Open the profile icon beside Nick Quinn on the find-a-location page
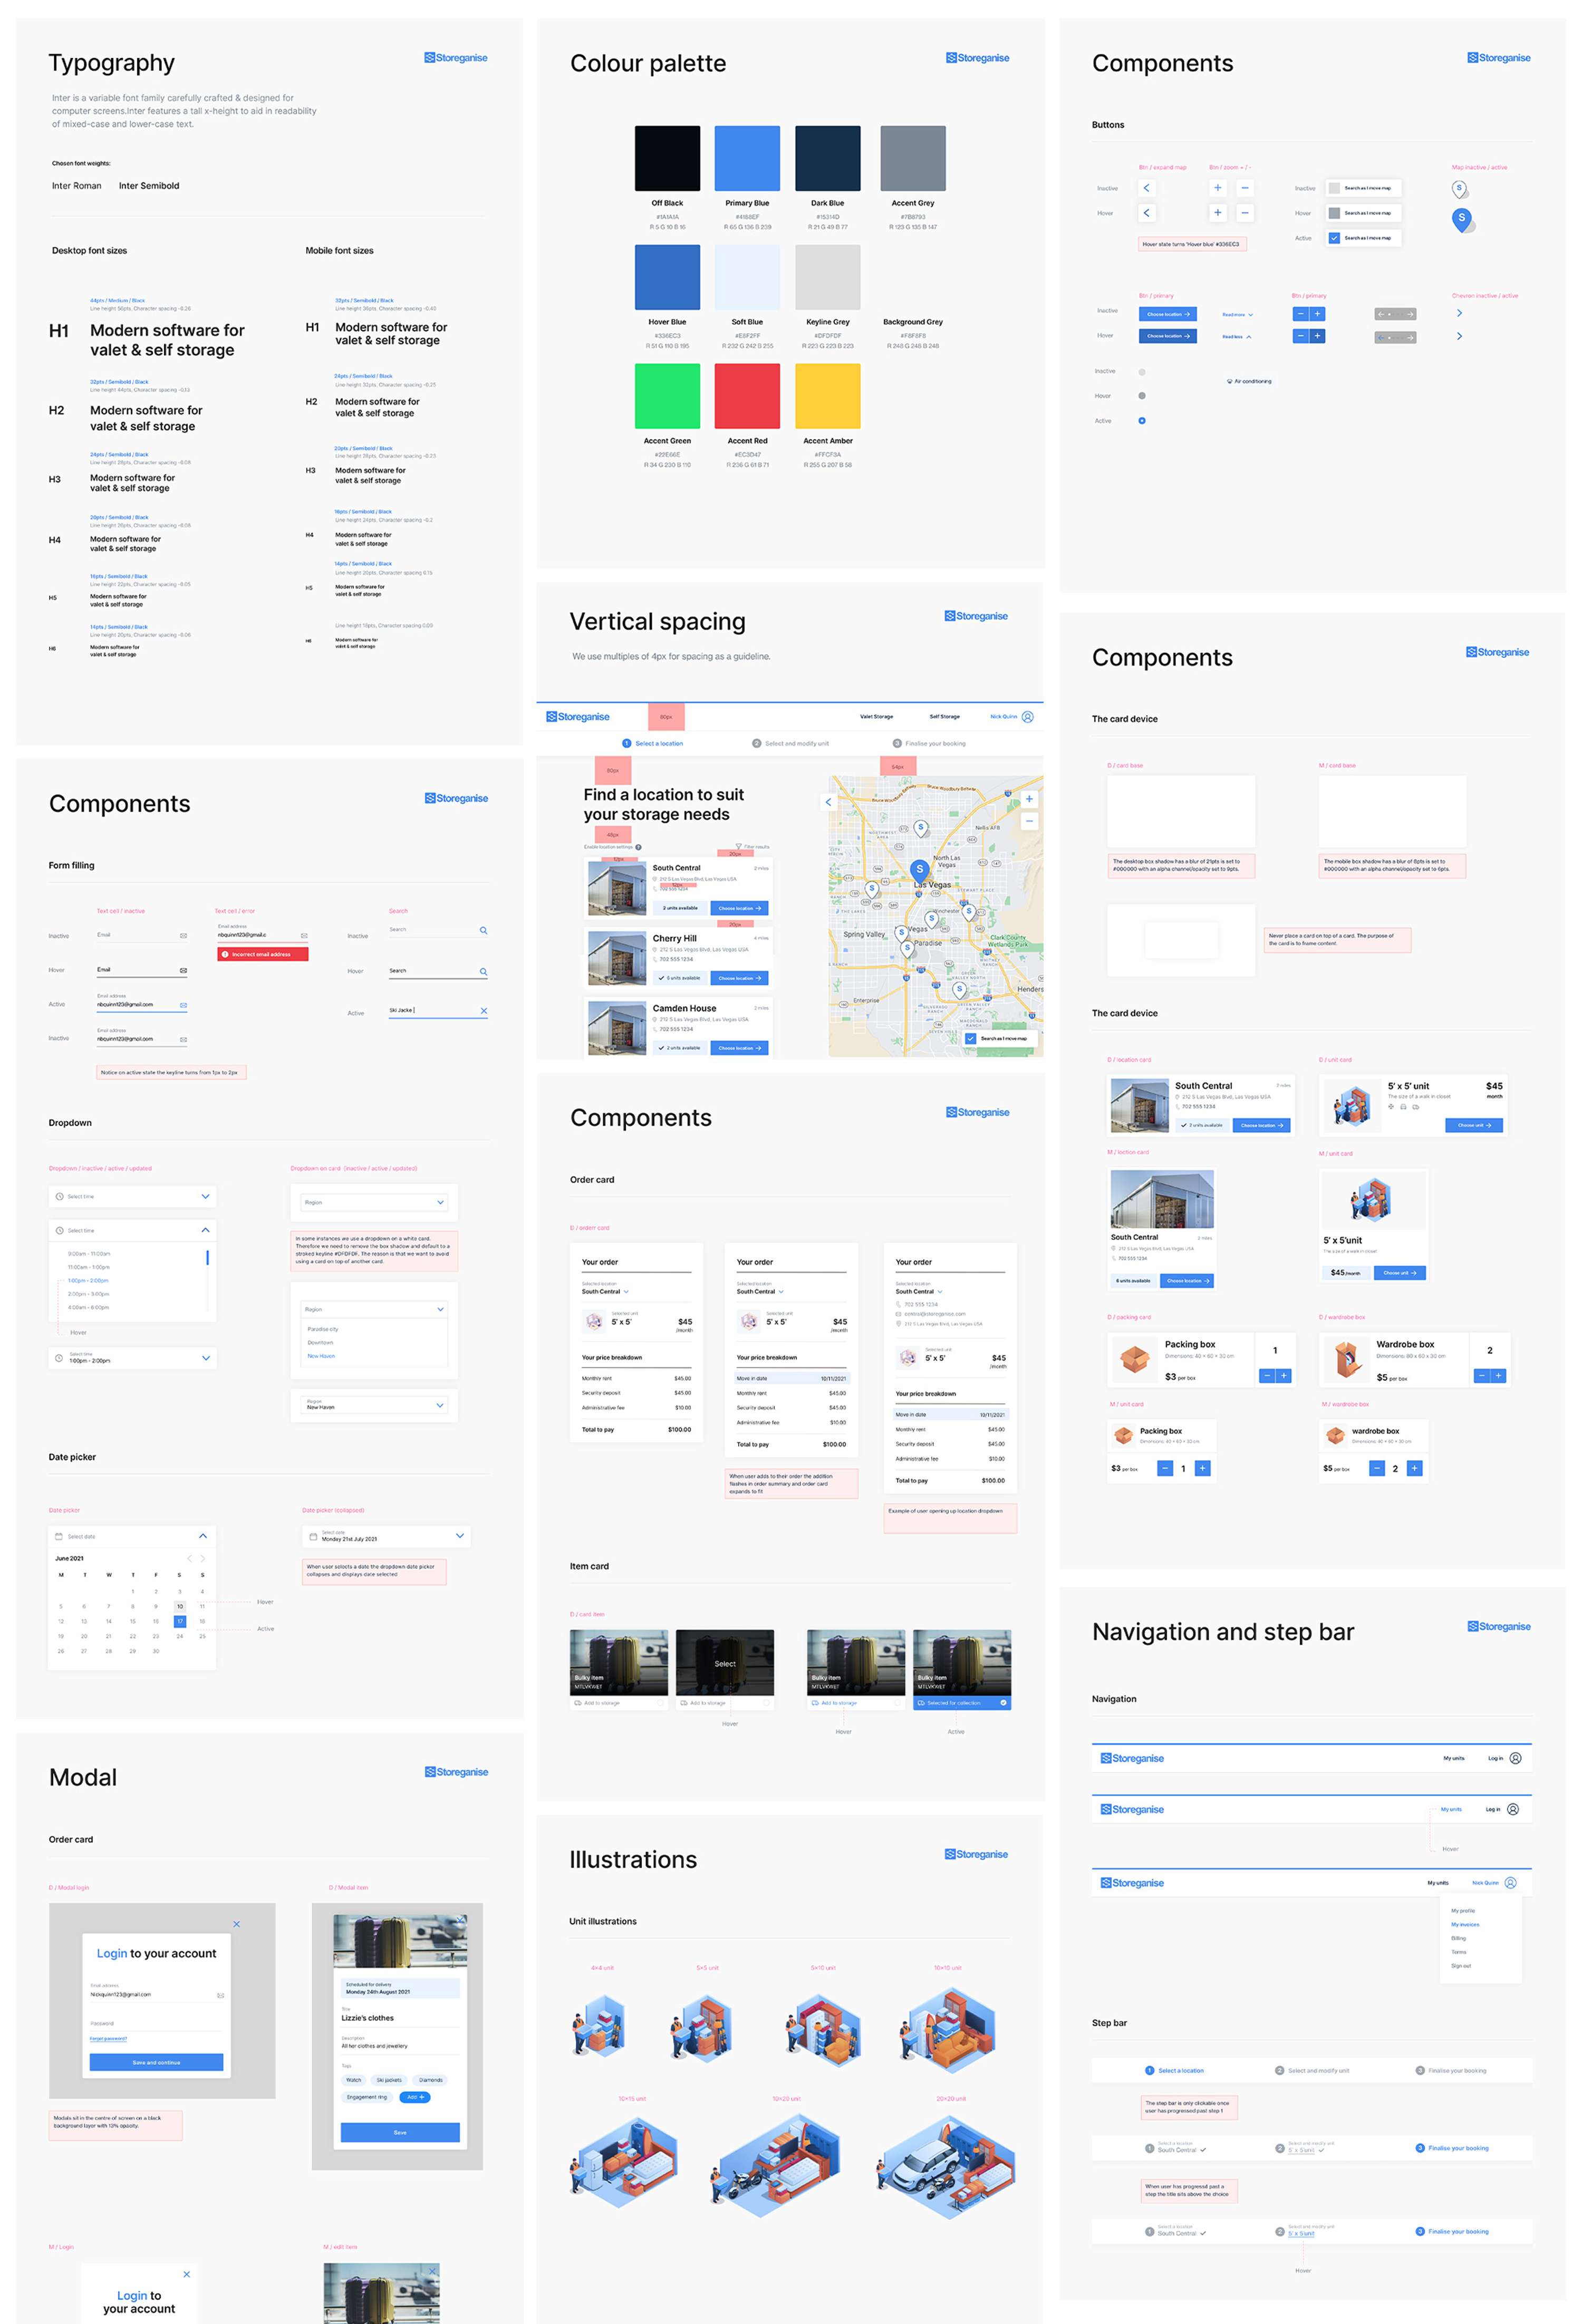The height and width of the screenshot is (2324, 1582). click(1027, 717)
